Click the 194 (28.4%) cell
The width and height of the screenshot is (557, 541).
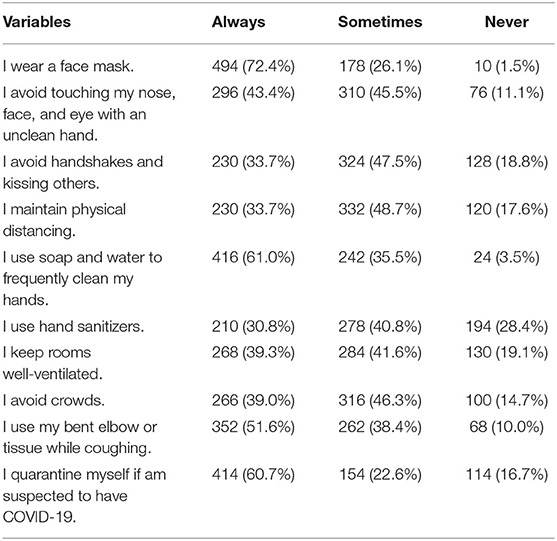pos(507,326)
